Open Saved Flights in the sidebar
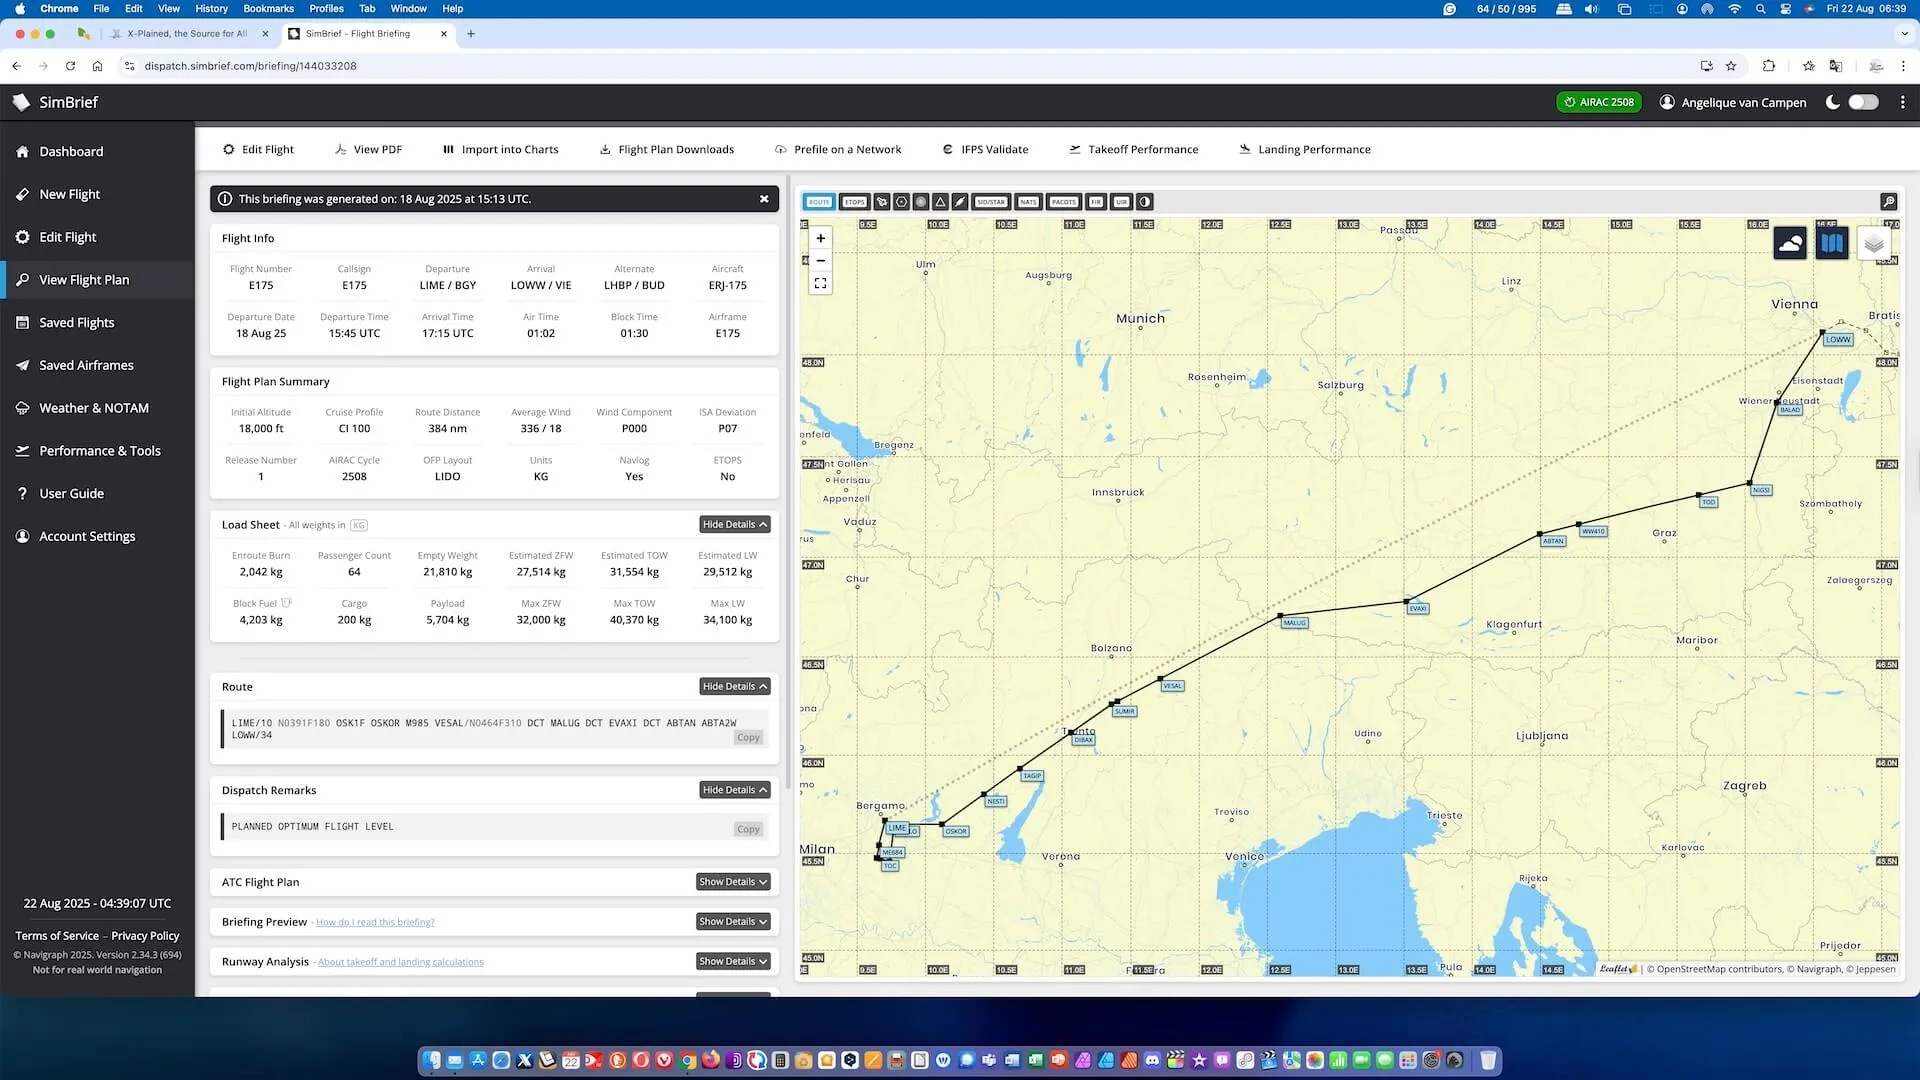 pyautogui.click(x=76, y=322)
